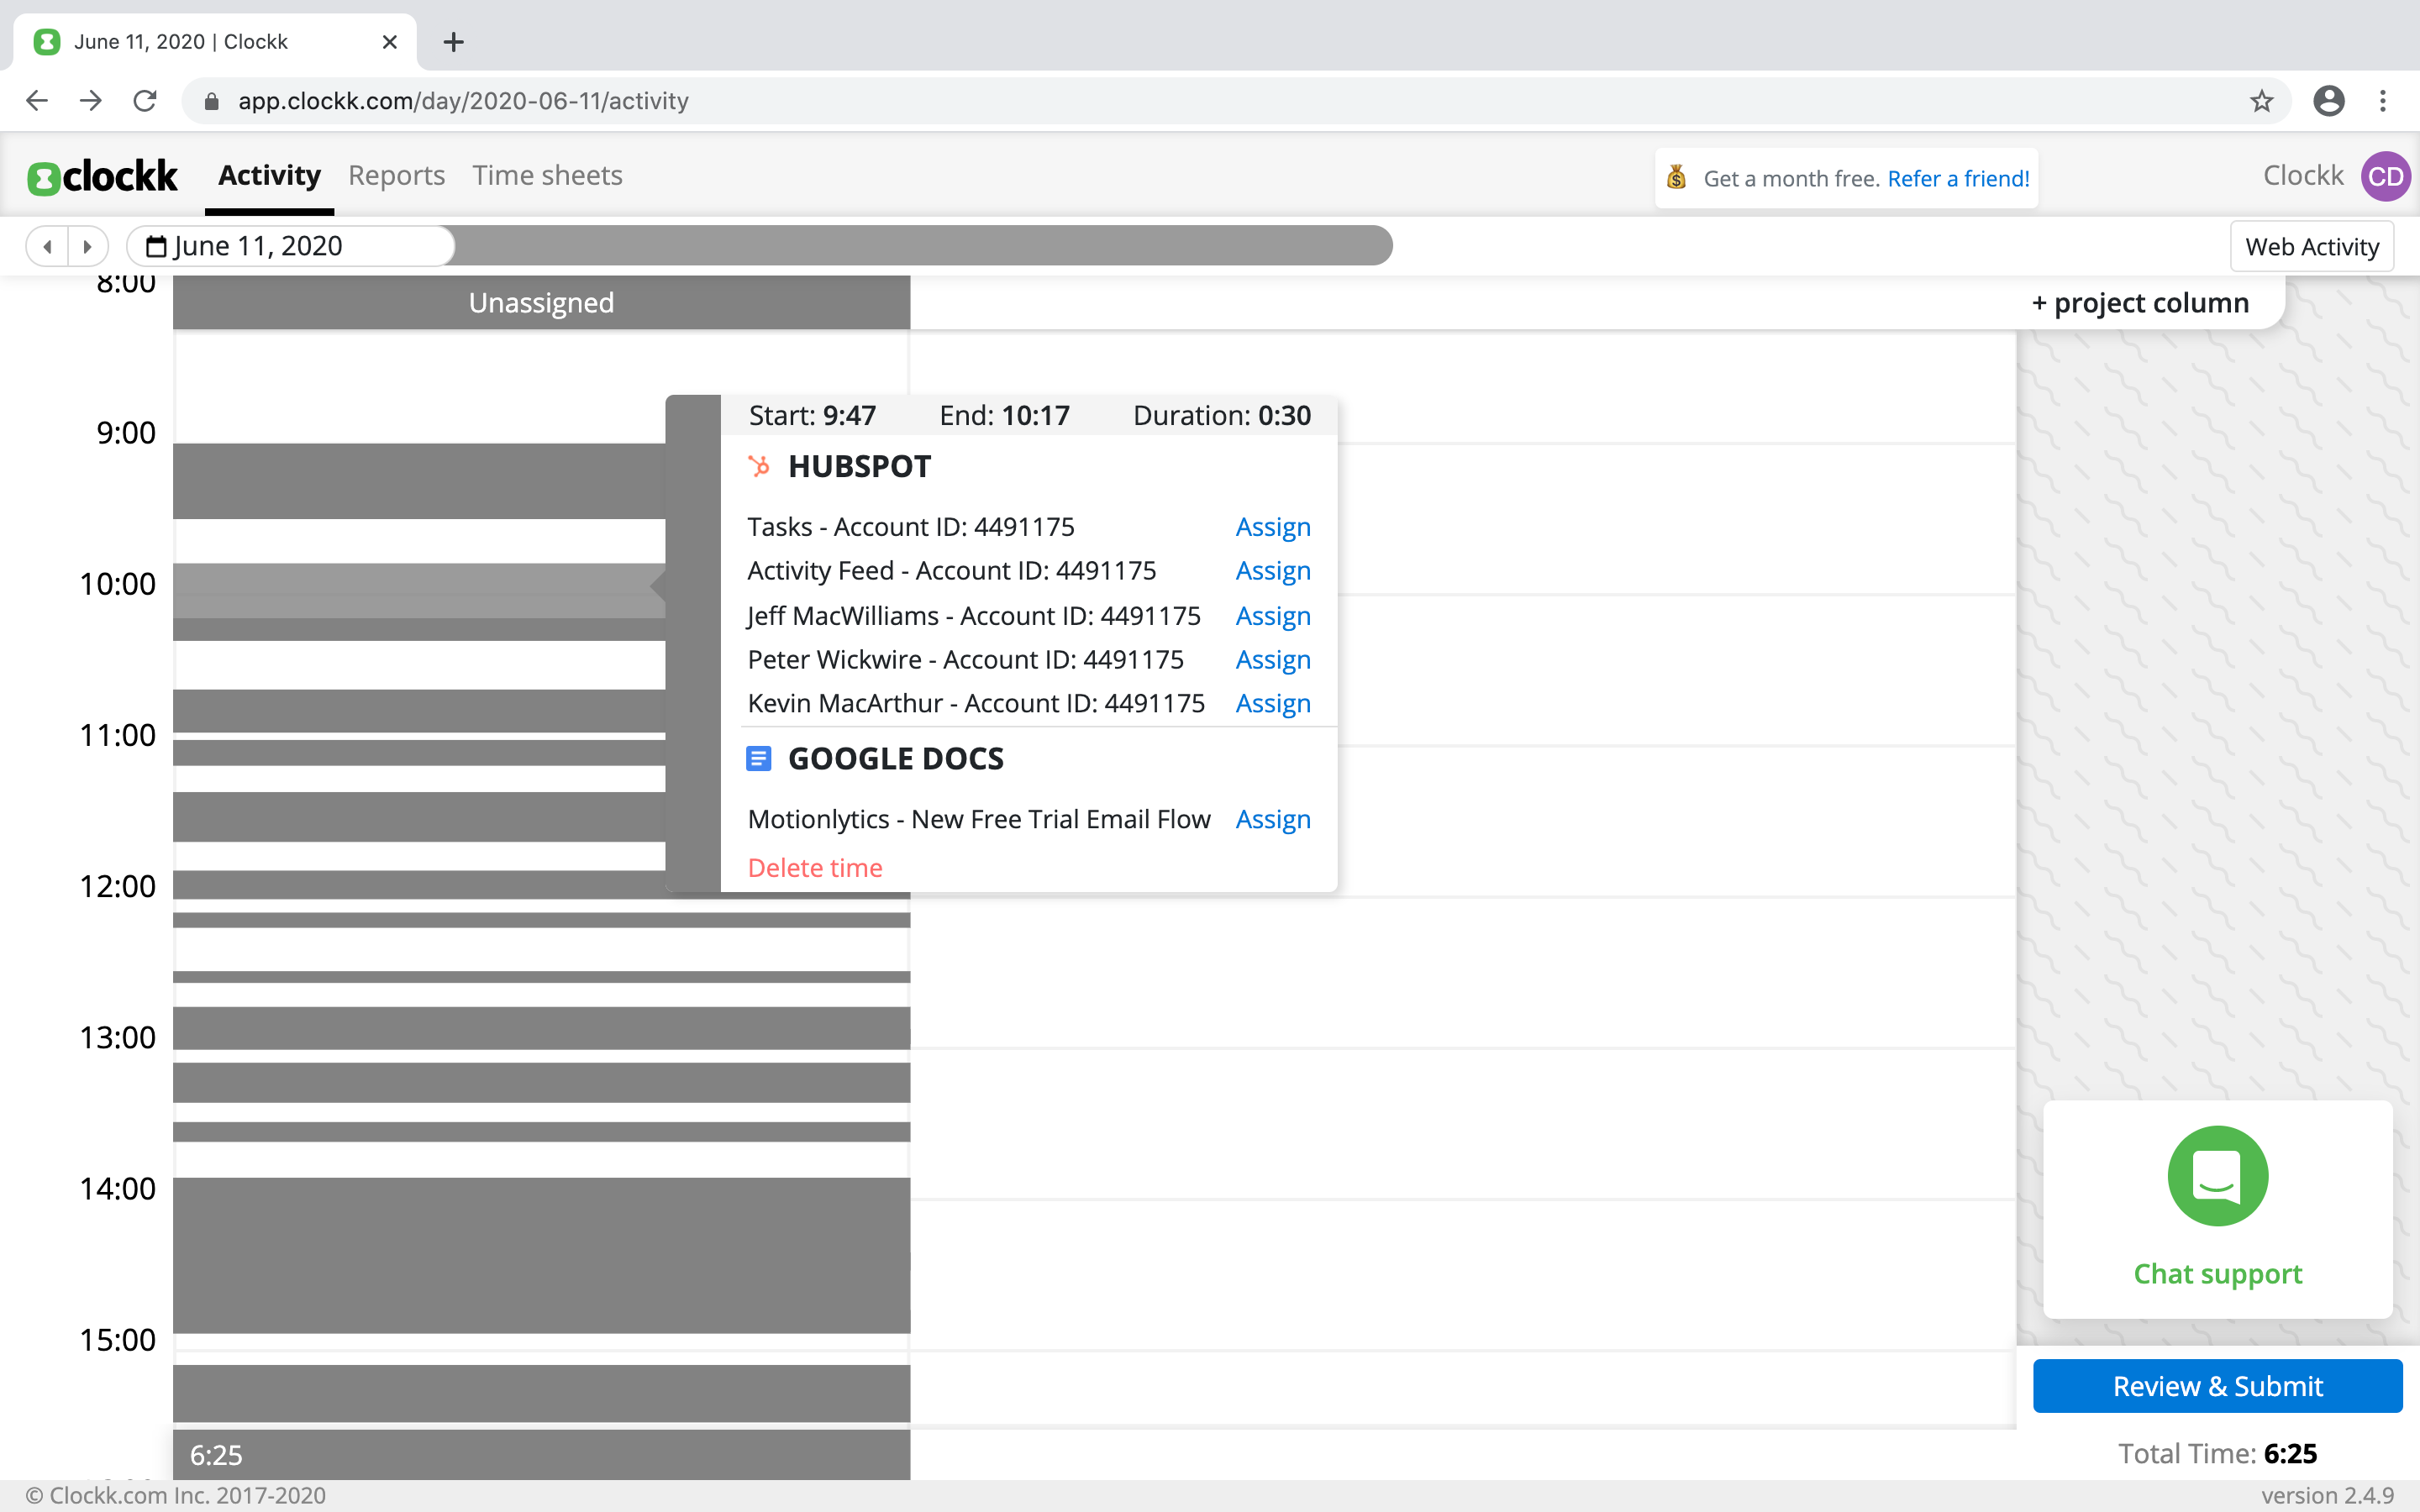The image size is (2420, 1512).
Task: Click the address bar URL
Action: pos(463,101)
